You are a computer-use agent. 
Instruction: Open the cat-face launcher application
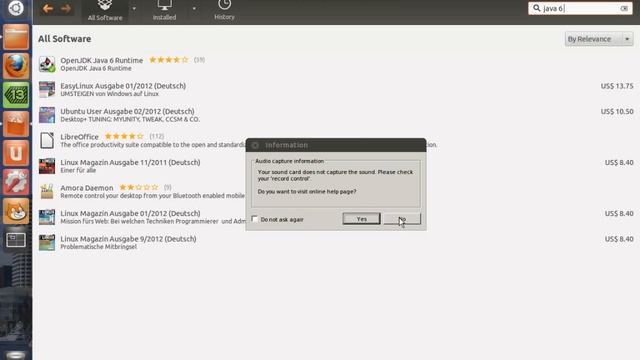(16, 211)
